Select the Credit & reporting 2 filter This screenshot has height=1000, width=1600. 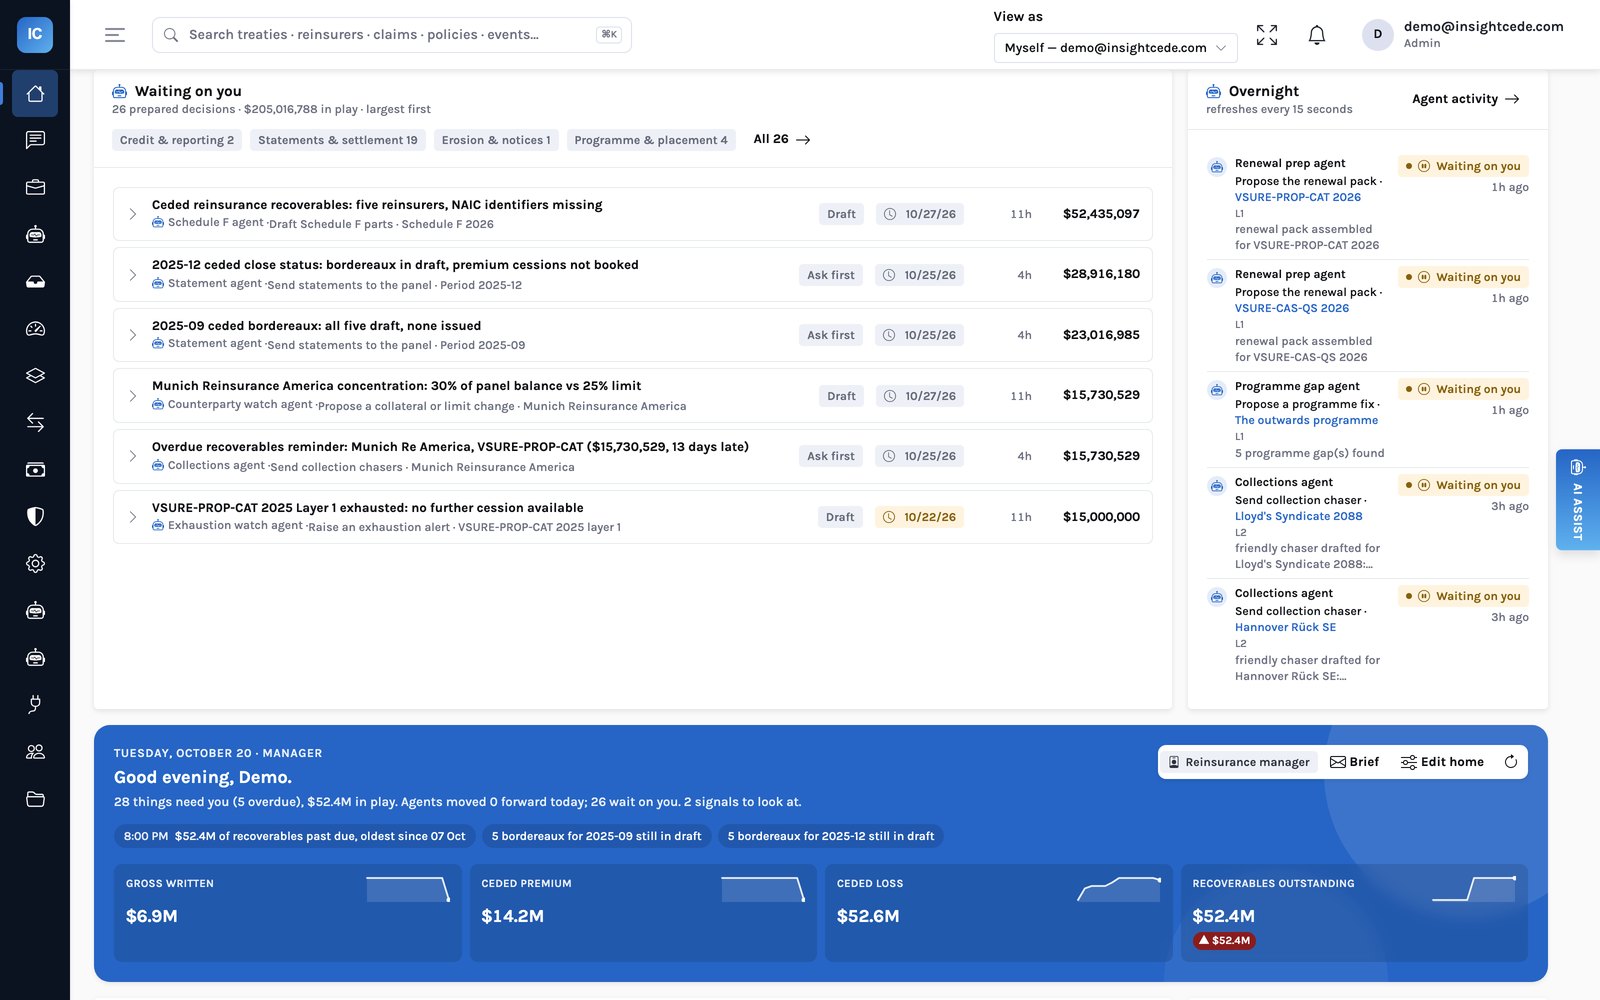(177, 140)
